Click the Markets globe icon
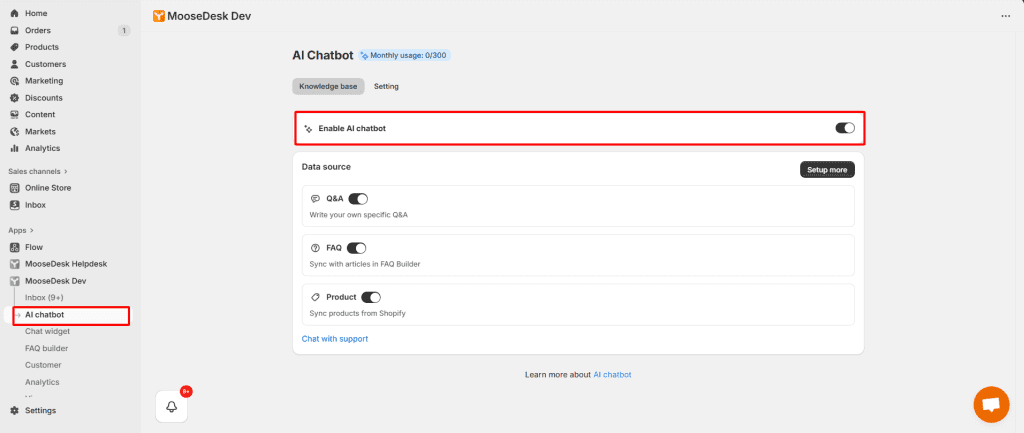 [14, 131]
